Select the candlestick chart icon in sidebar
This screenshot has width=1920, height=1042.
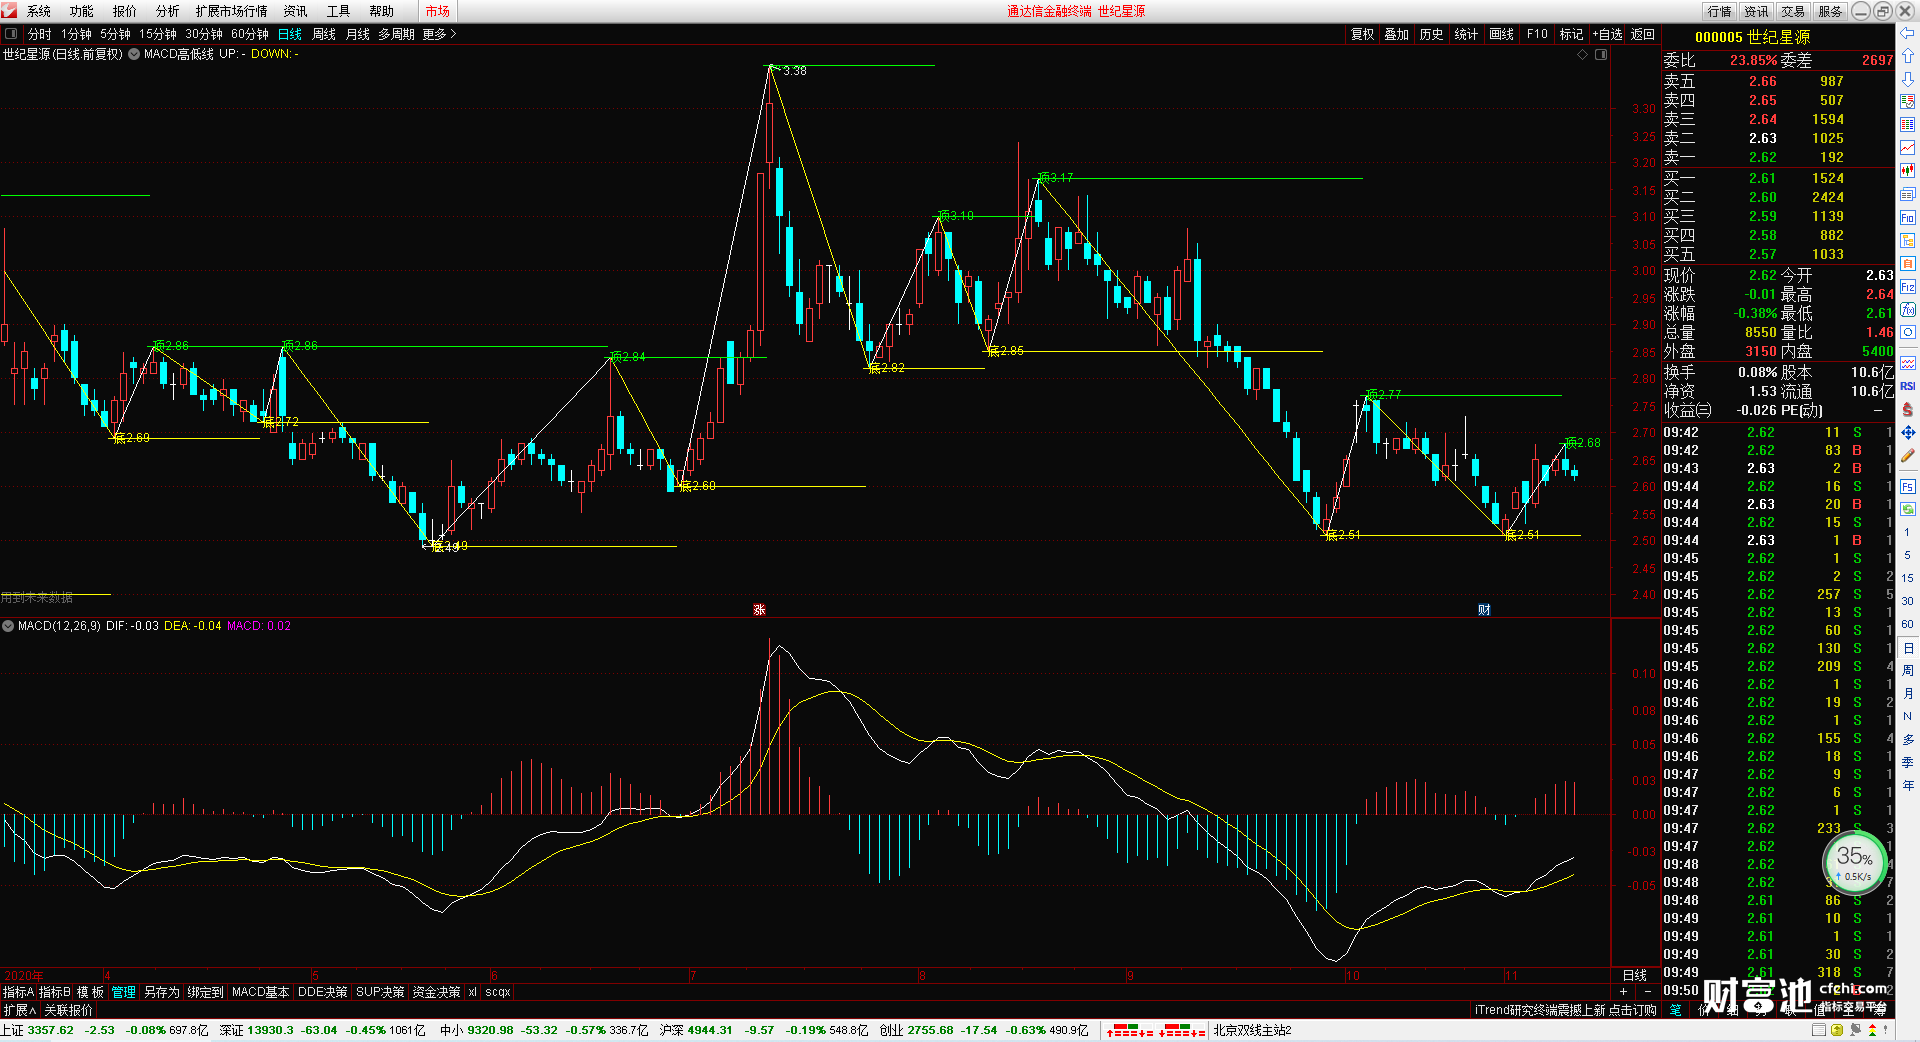(1907, 171)
